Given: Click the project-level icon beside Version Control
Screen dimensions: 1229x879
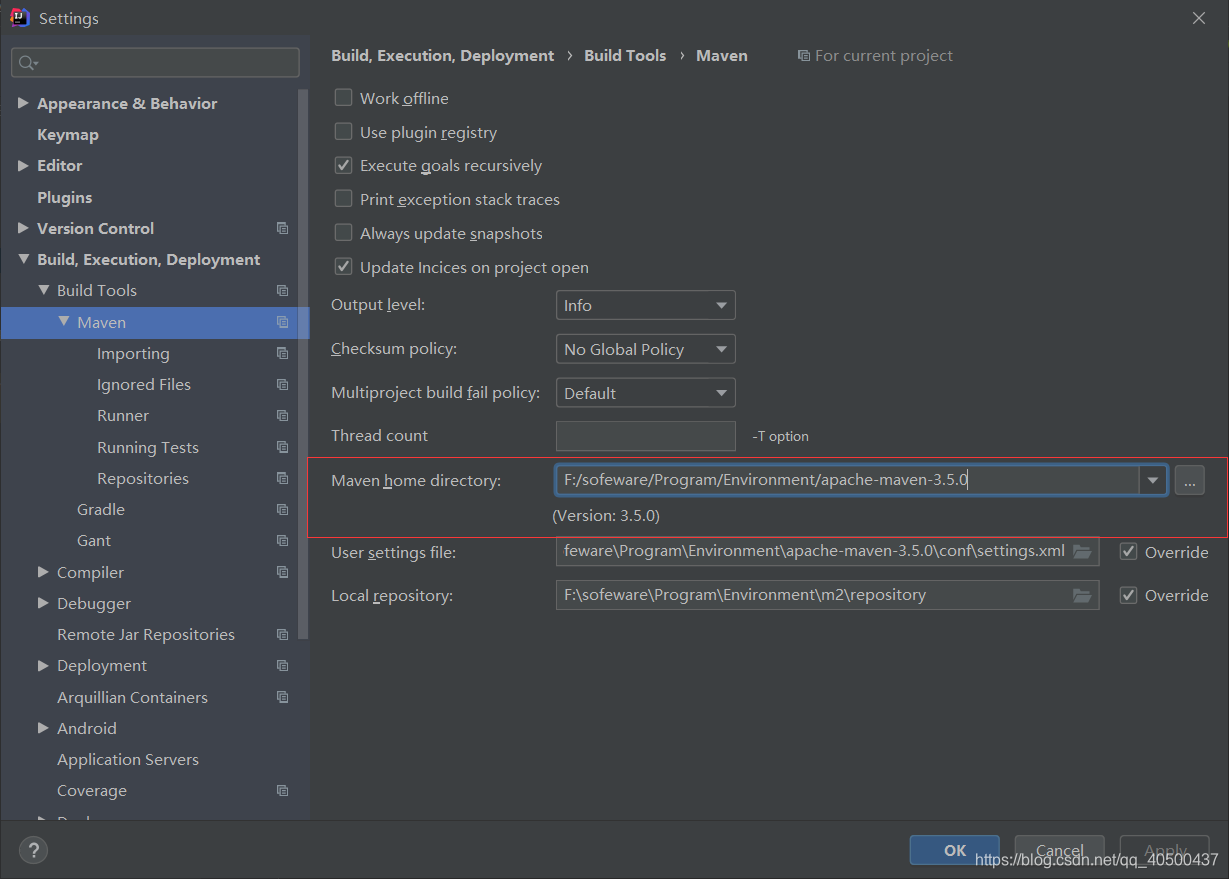Looking at the screenshot, I should click(282, 228).
